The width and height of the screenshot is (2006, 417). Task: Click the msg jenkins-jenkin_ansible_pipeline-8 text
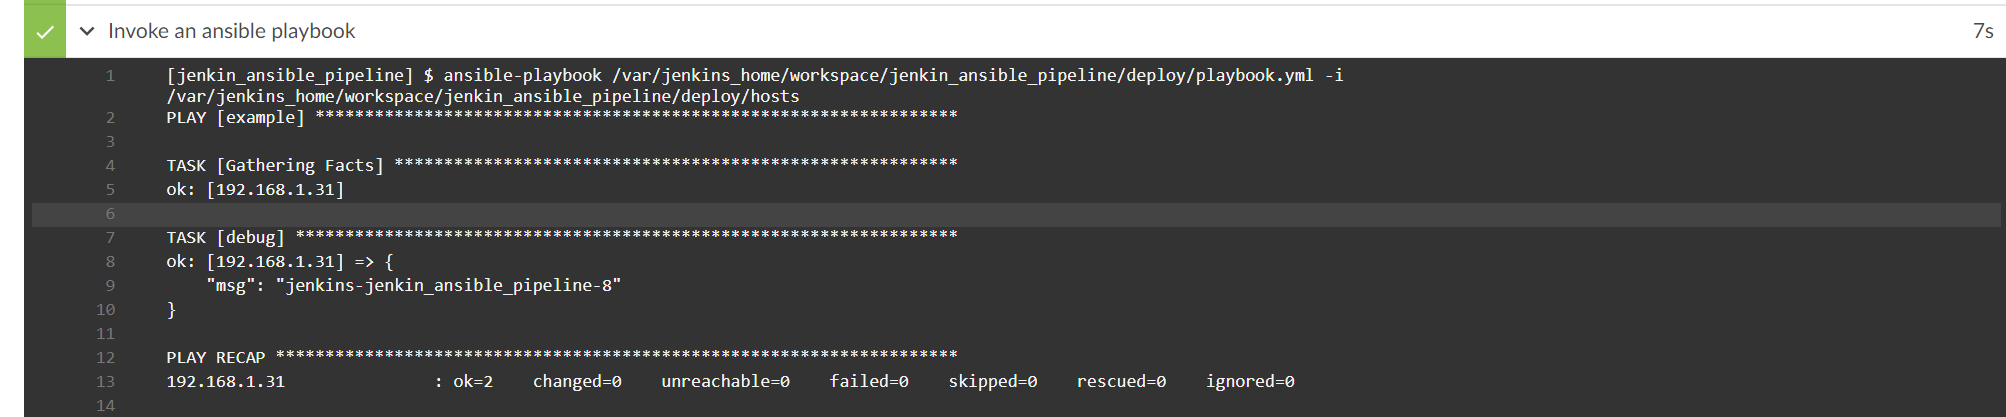tap(413, 285)
